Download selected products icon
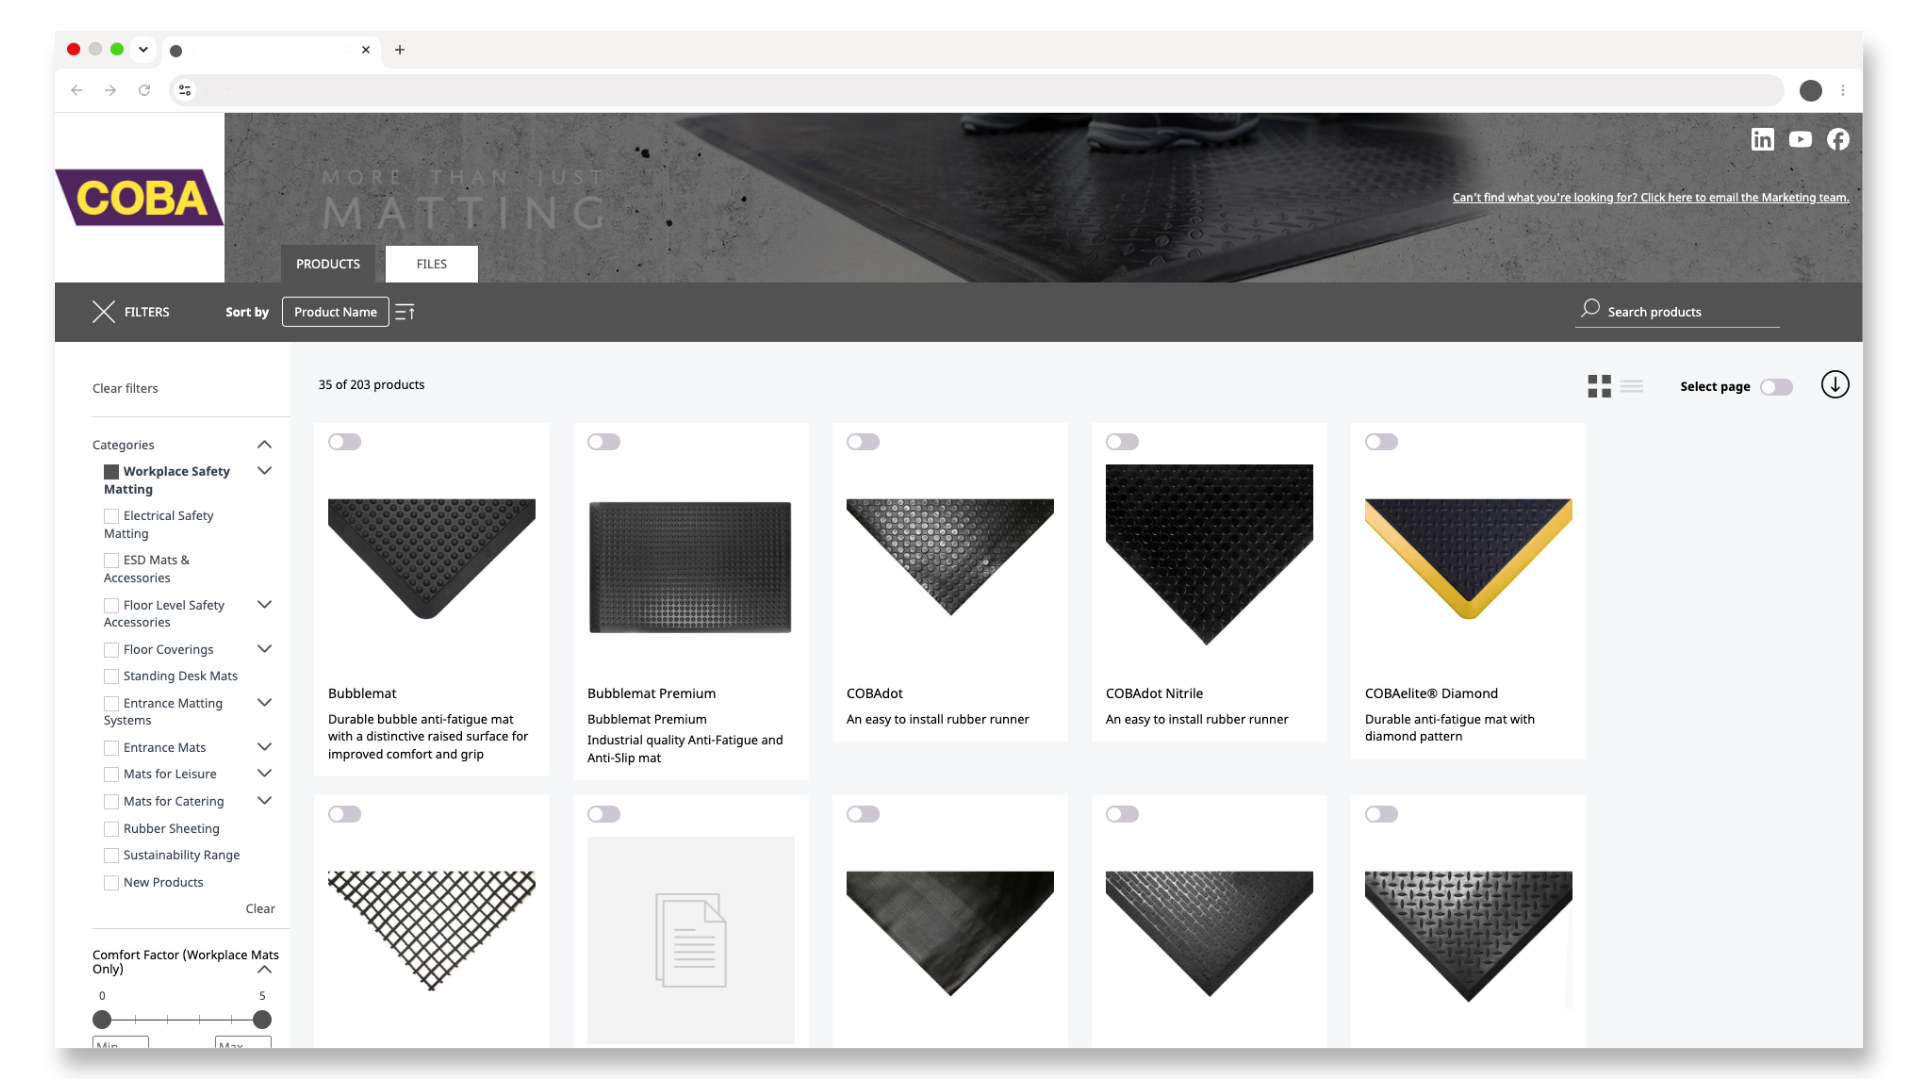This screenshot has height=1079, width=1918. click(1835, 385)
